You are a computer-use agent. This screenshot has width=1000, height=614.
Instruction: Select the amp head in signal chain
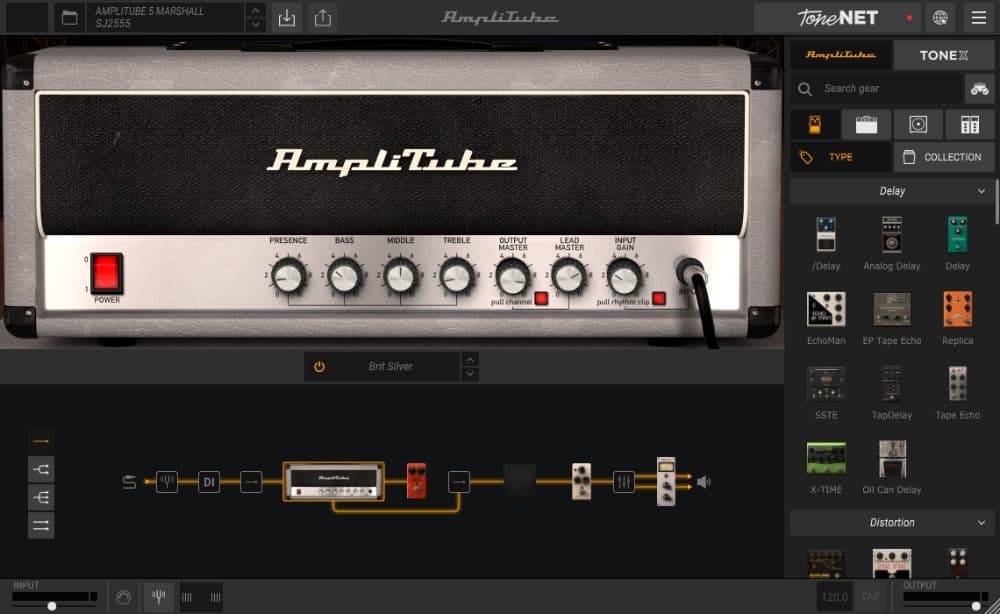point(334,481)
